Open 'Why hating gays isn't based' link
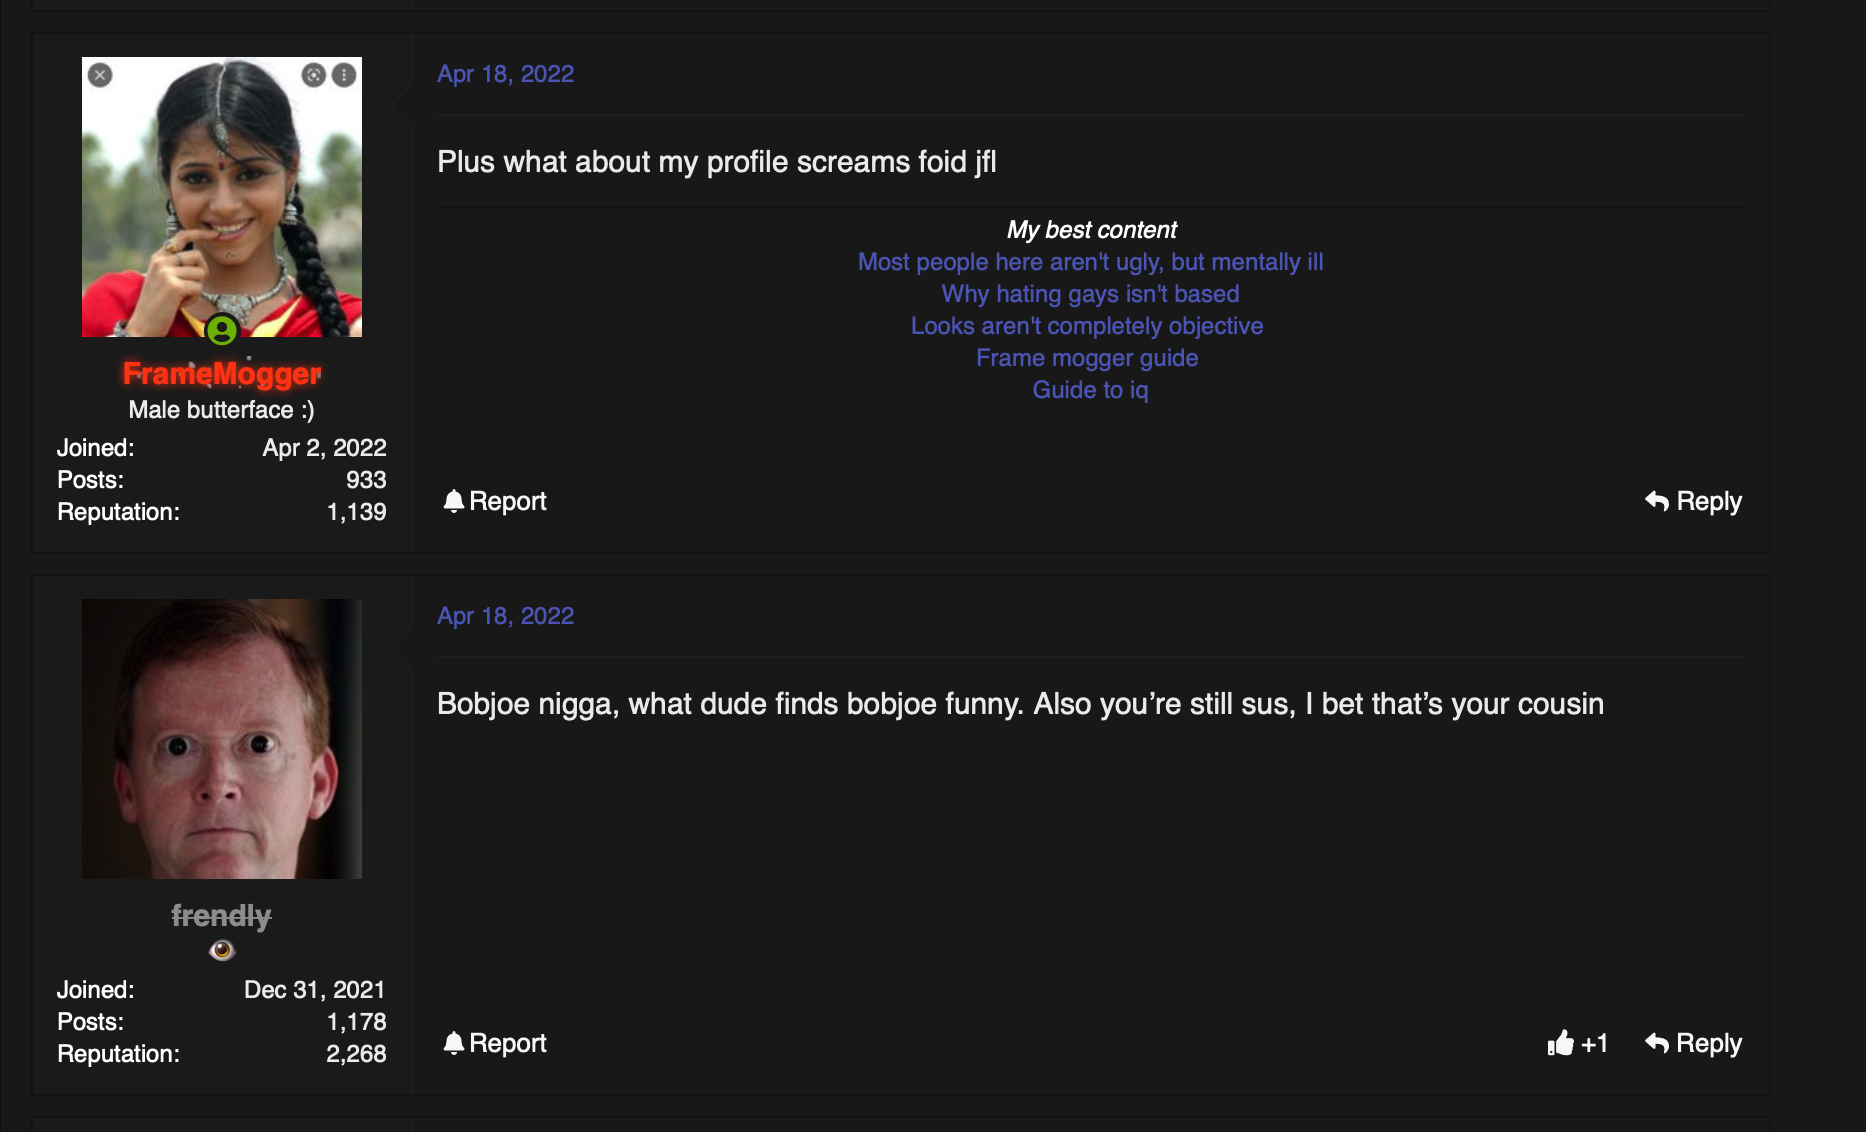 coord(1090,294)
